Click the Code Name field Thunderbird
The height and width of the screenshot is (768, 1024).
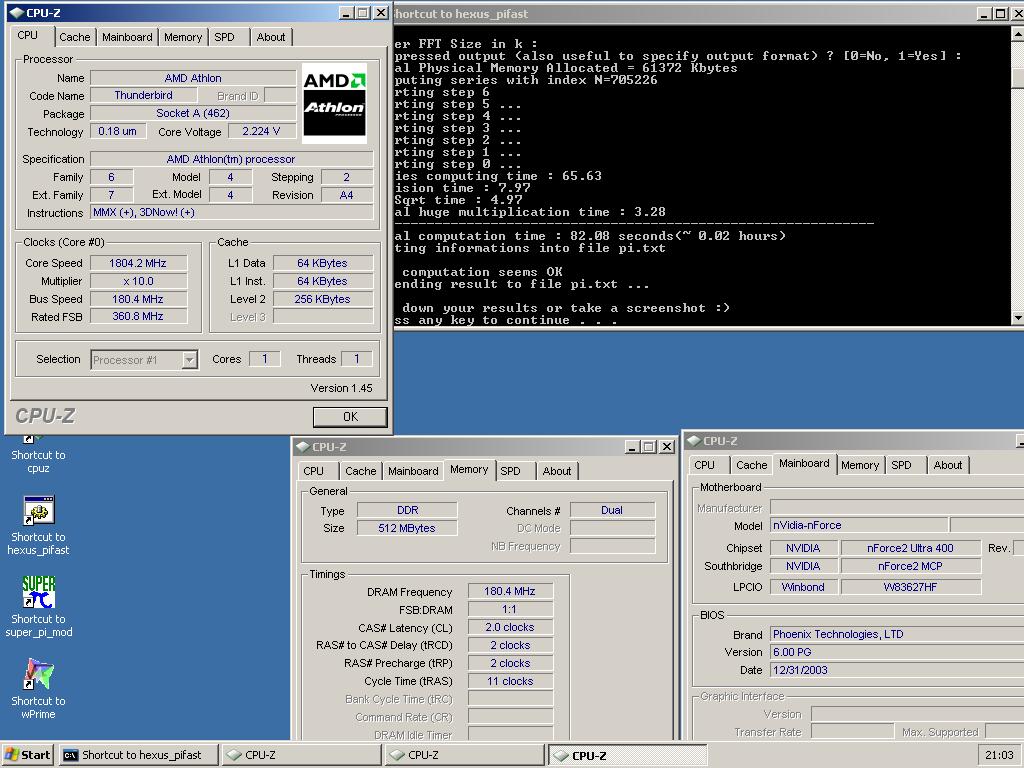tap(143, 95)
